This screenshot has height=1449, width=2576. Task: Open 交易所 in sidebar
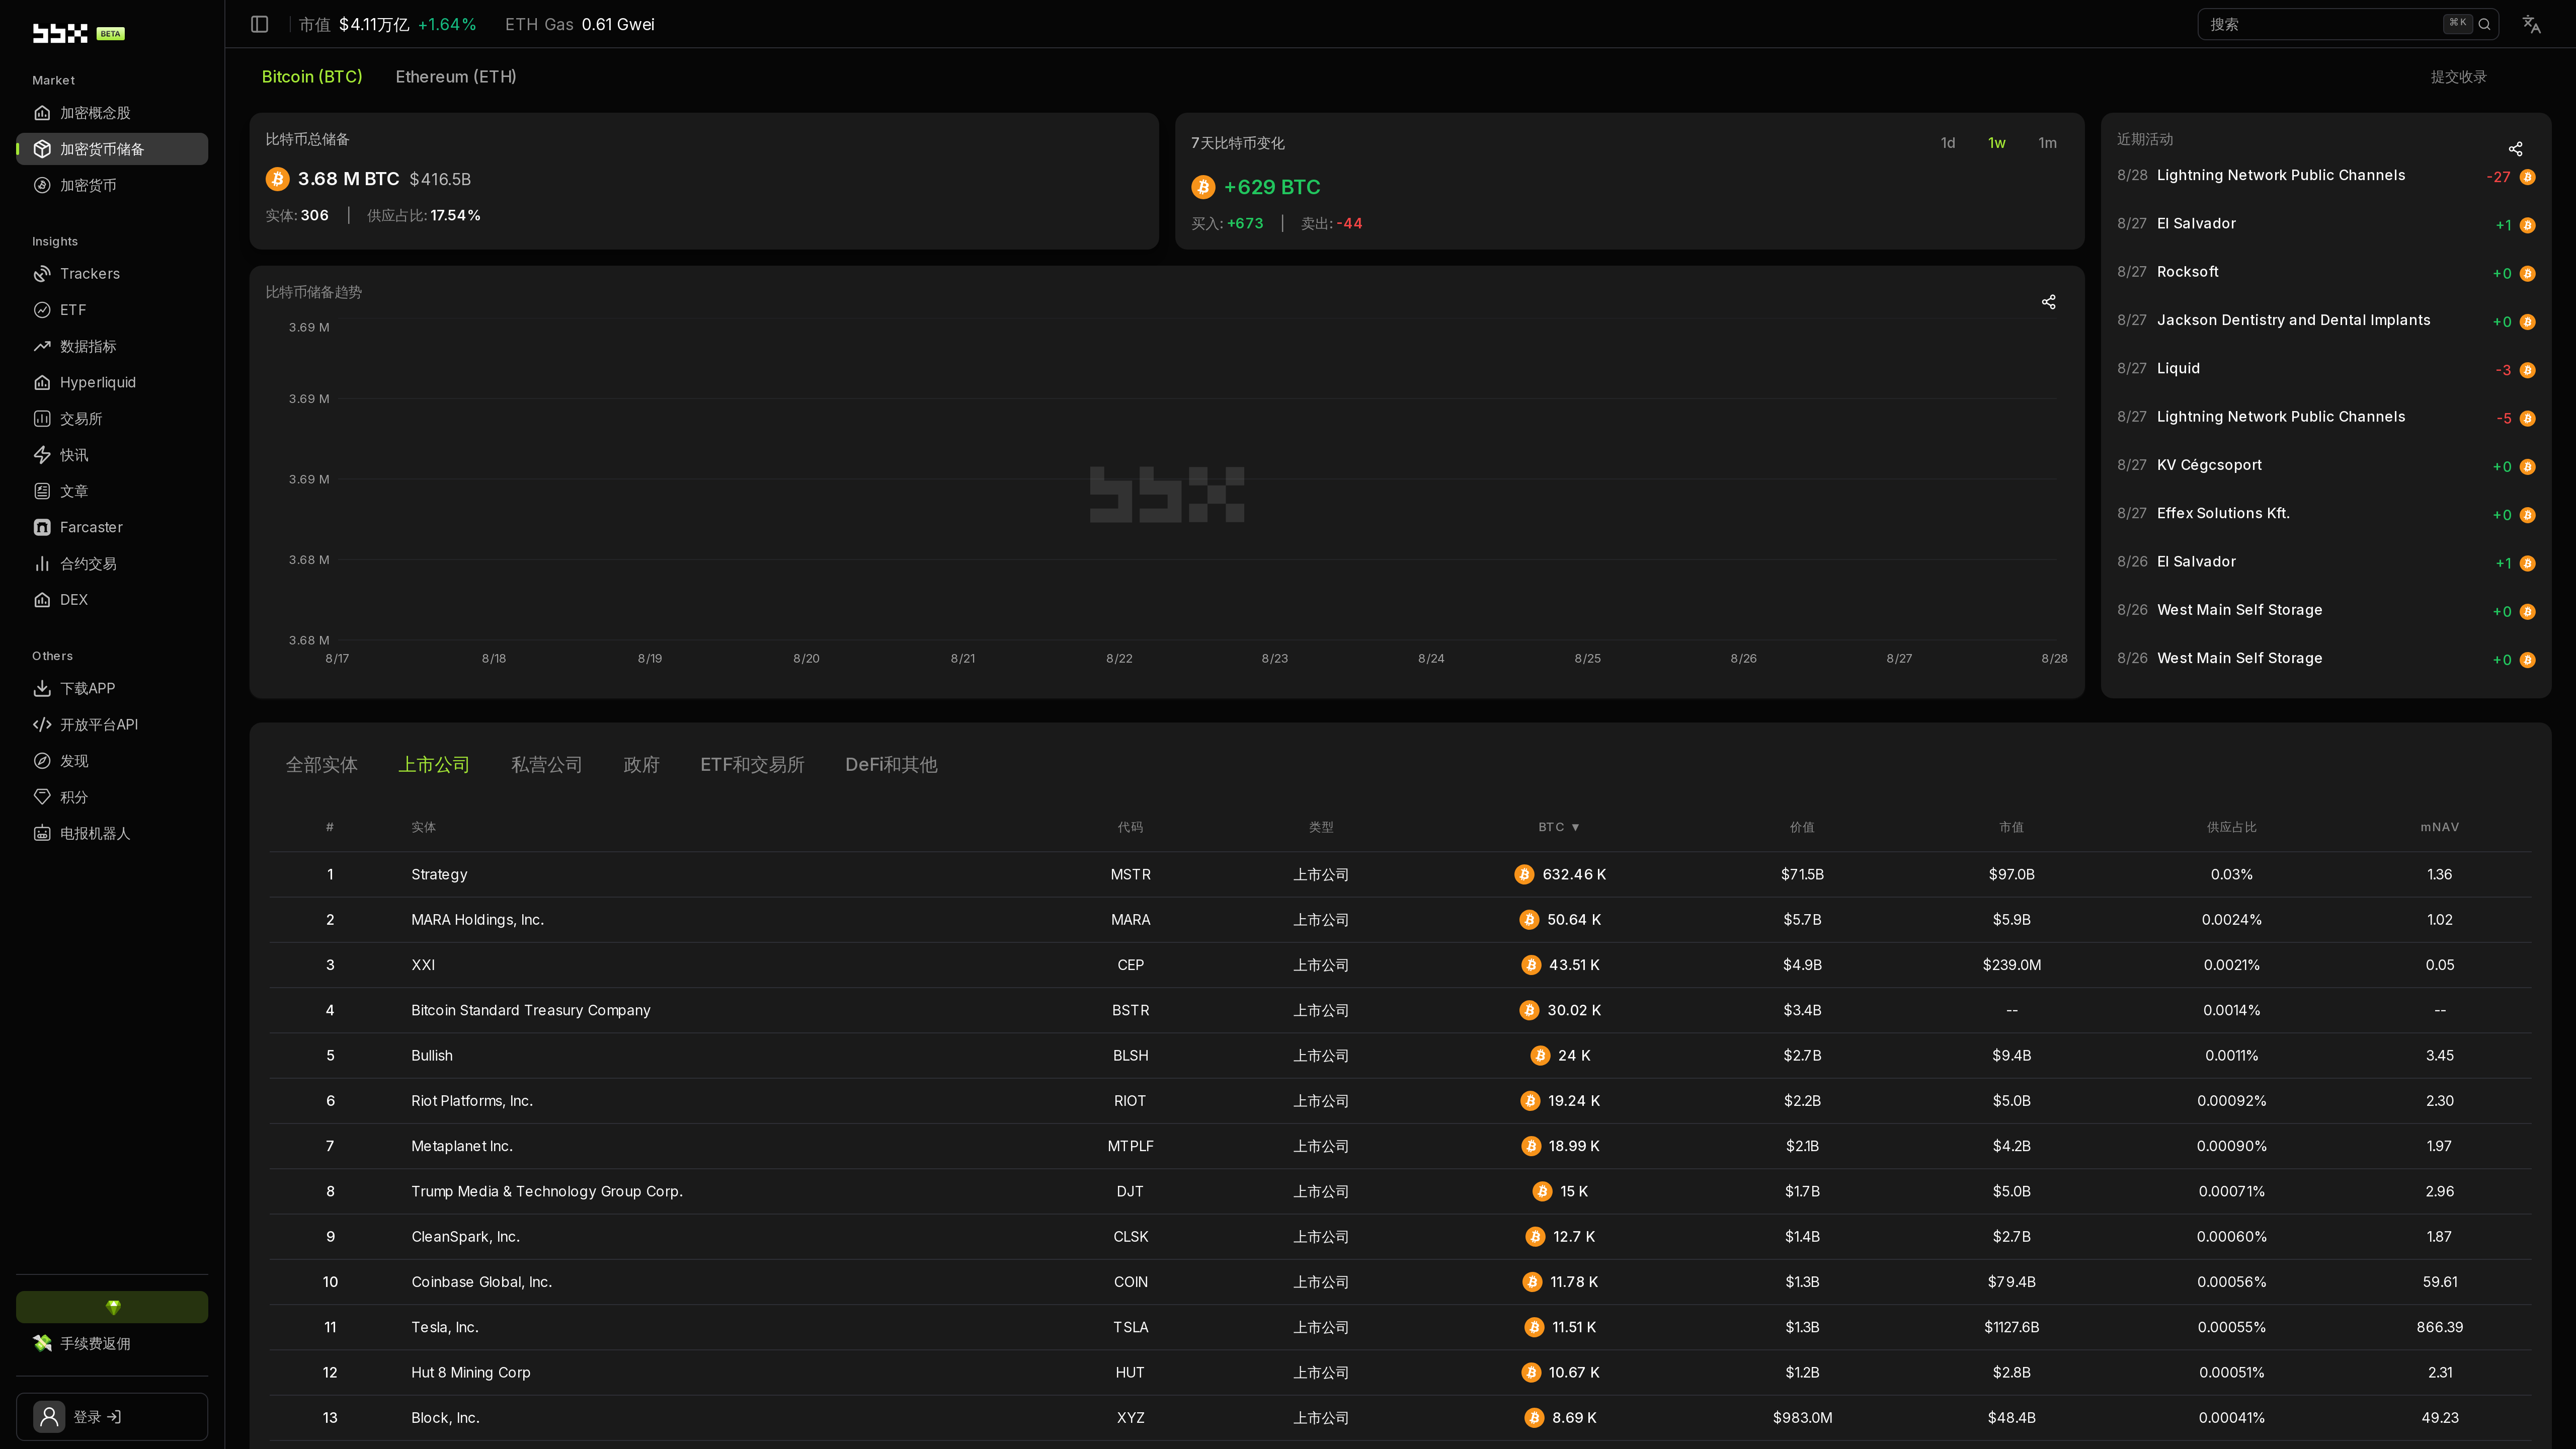tap(112, 419)
